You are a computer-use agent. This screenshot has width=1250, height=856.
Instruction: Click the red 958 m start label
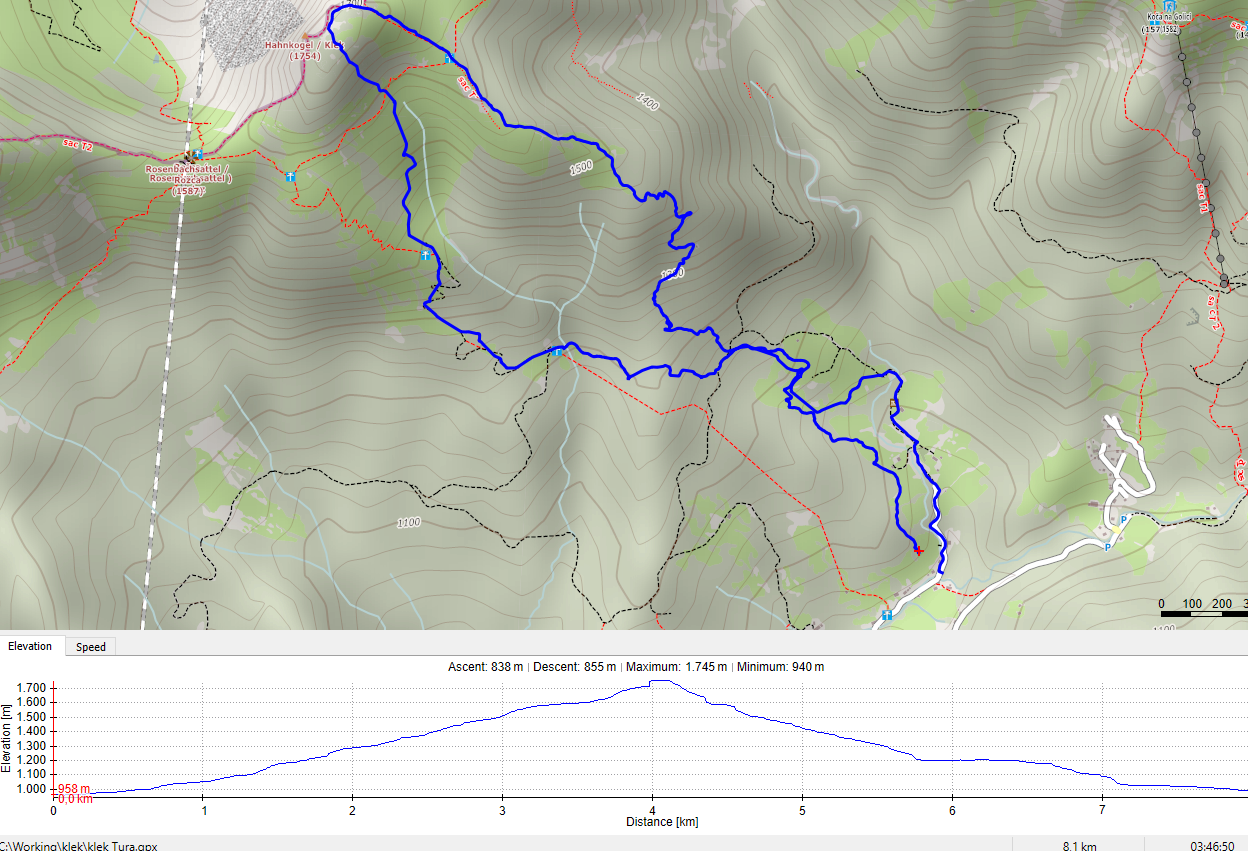tap(72, 789)
